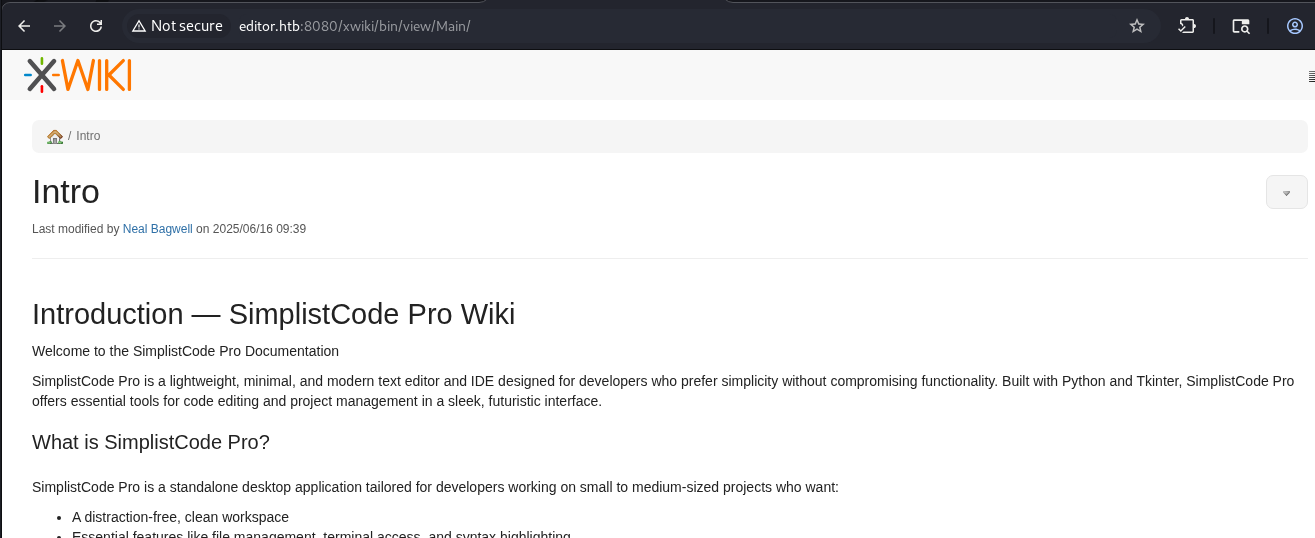Reload the current wiki page
This screenshot has height=538, width=1315.
click(96, 26)
